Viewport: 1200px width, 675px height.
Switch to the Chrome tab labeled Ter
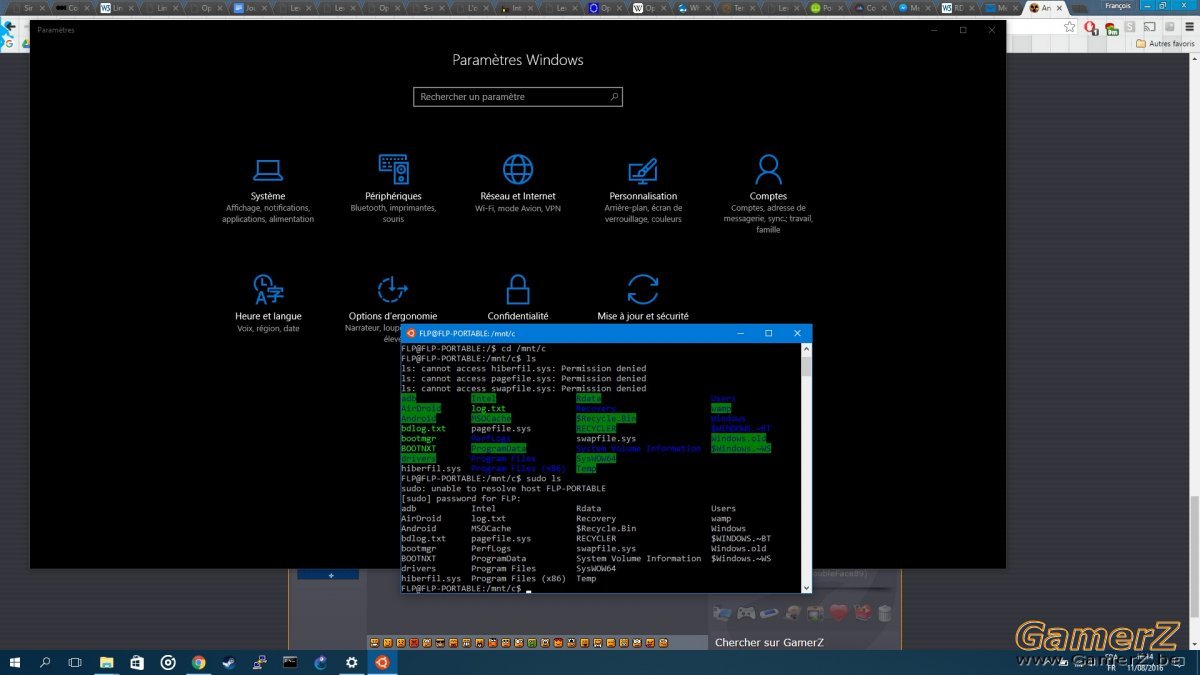737,8
